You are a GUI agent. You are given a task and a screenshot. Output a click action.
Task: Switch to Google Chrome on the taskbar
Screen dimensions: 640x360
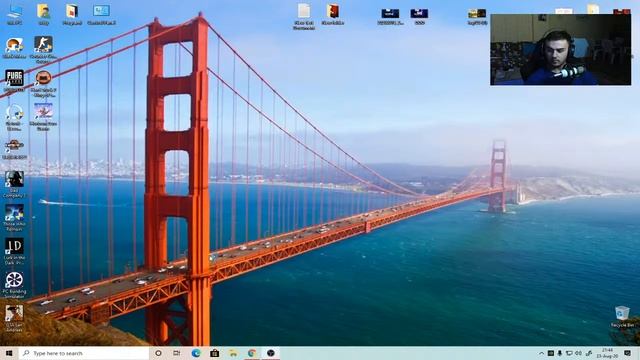click(252, 353)
